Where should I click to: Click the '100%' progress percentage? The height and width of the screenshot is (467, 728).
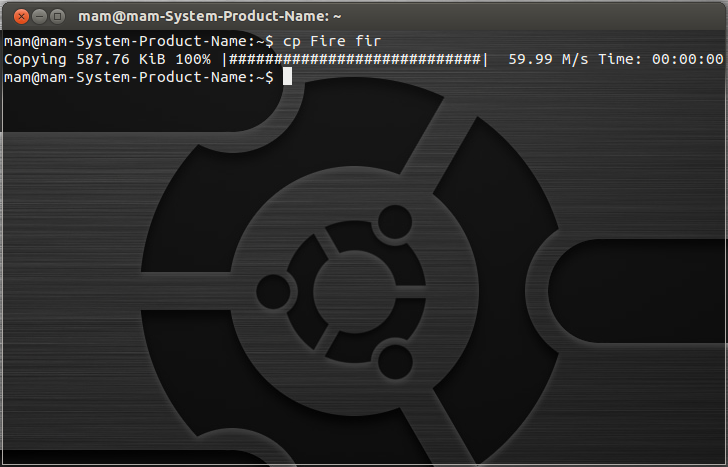click(x=191, y=59)
